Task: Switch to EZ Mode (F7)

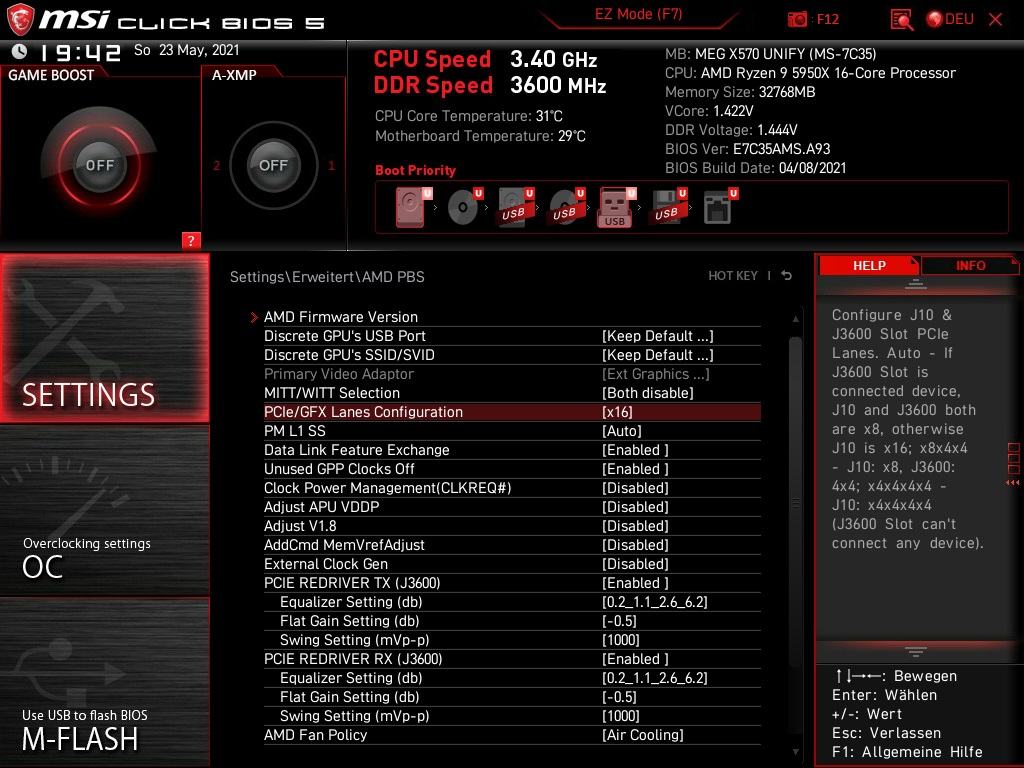Action: (x=638, y=14)
